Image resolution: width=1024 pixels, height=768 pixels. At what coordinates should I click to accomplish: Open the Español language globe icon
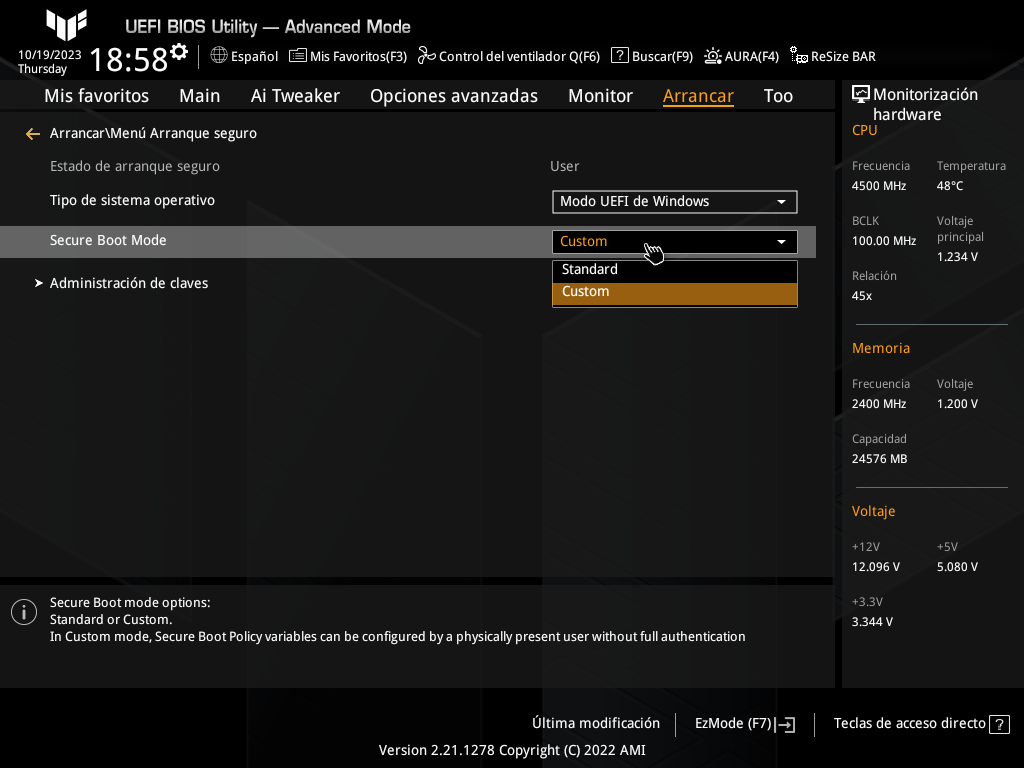[219, 56]
